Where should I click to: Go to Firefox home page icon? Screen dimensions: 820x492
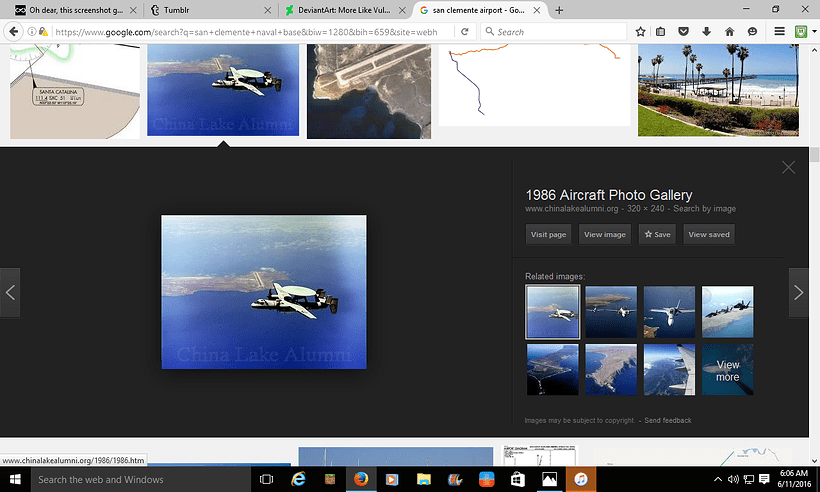730,32
